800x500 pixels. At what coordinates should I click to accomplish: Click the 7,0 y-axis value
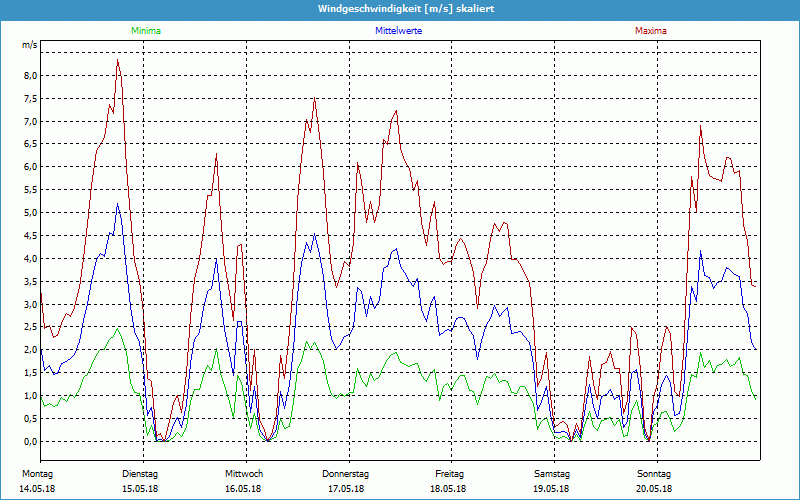(x=31, y=121)
